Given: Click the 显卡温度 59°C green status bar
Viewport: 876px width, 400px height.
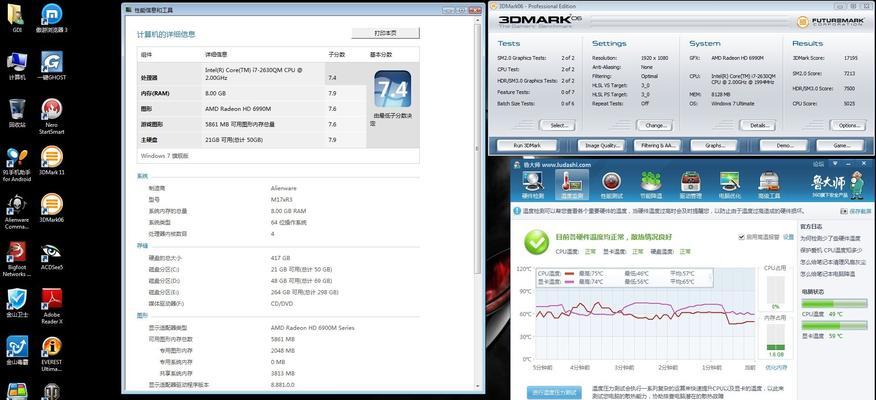Looking at the screenshot, I should (x=835, y=326).
